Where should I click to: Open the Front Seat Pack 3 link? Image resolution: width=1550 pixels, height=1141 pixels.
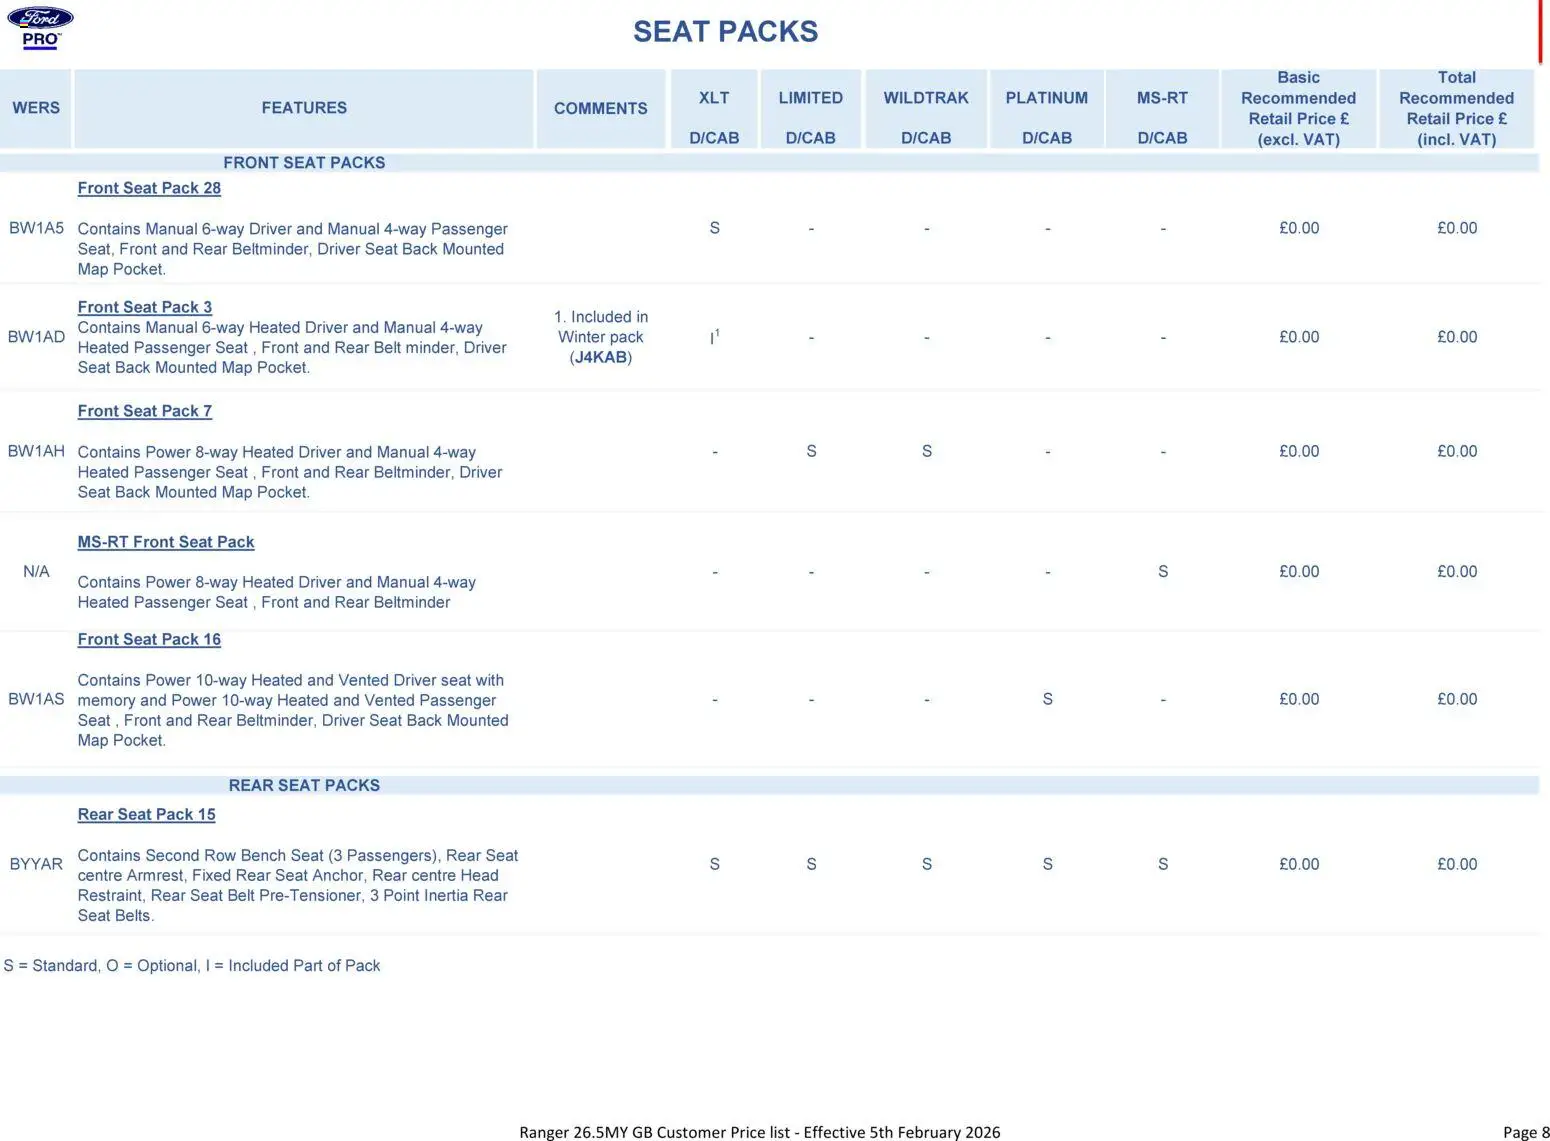(x=145, y=307)
